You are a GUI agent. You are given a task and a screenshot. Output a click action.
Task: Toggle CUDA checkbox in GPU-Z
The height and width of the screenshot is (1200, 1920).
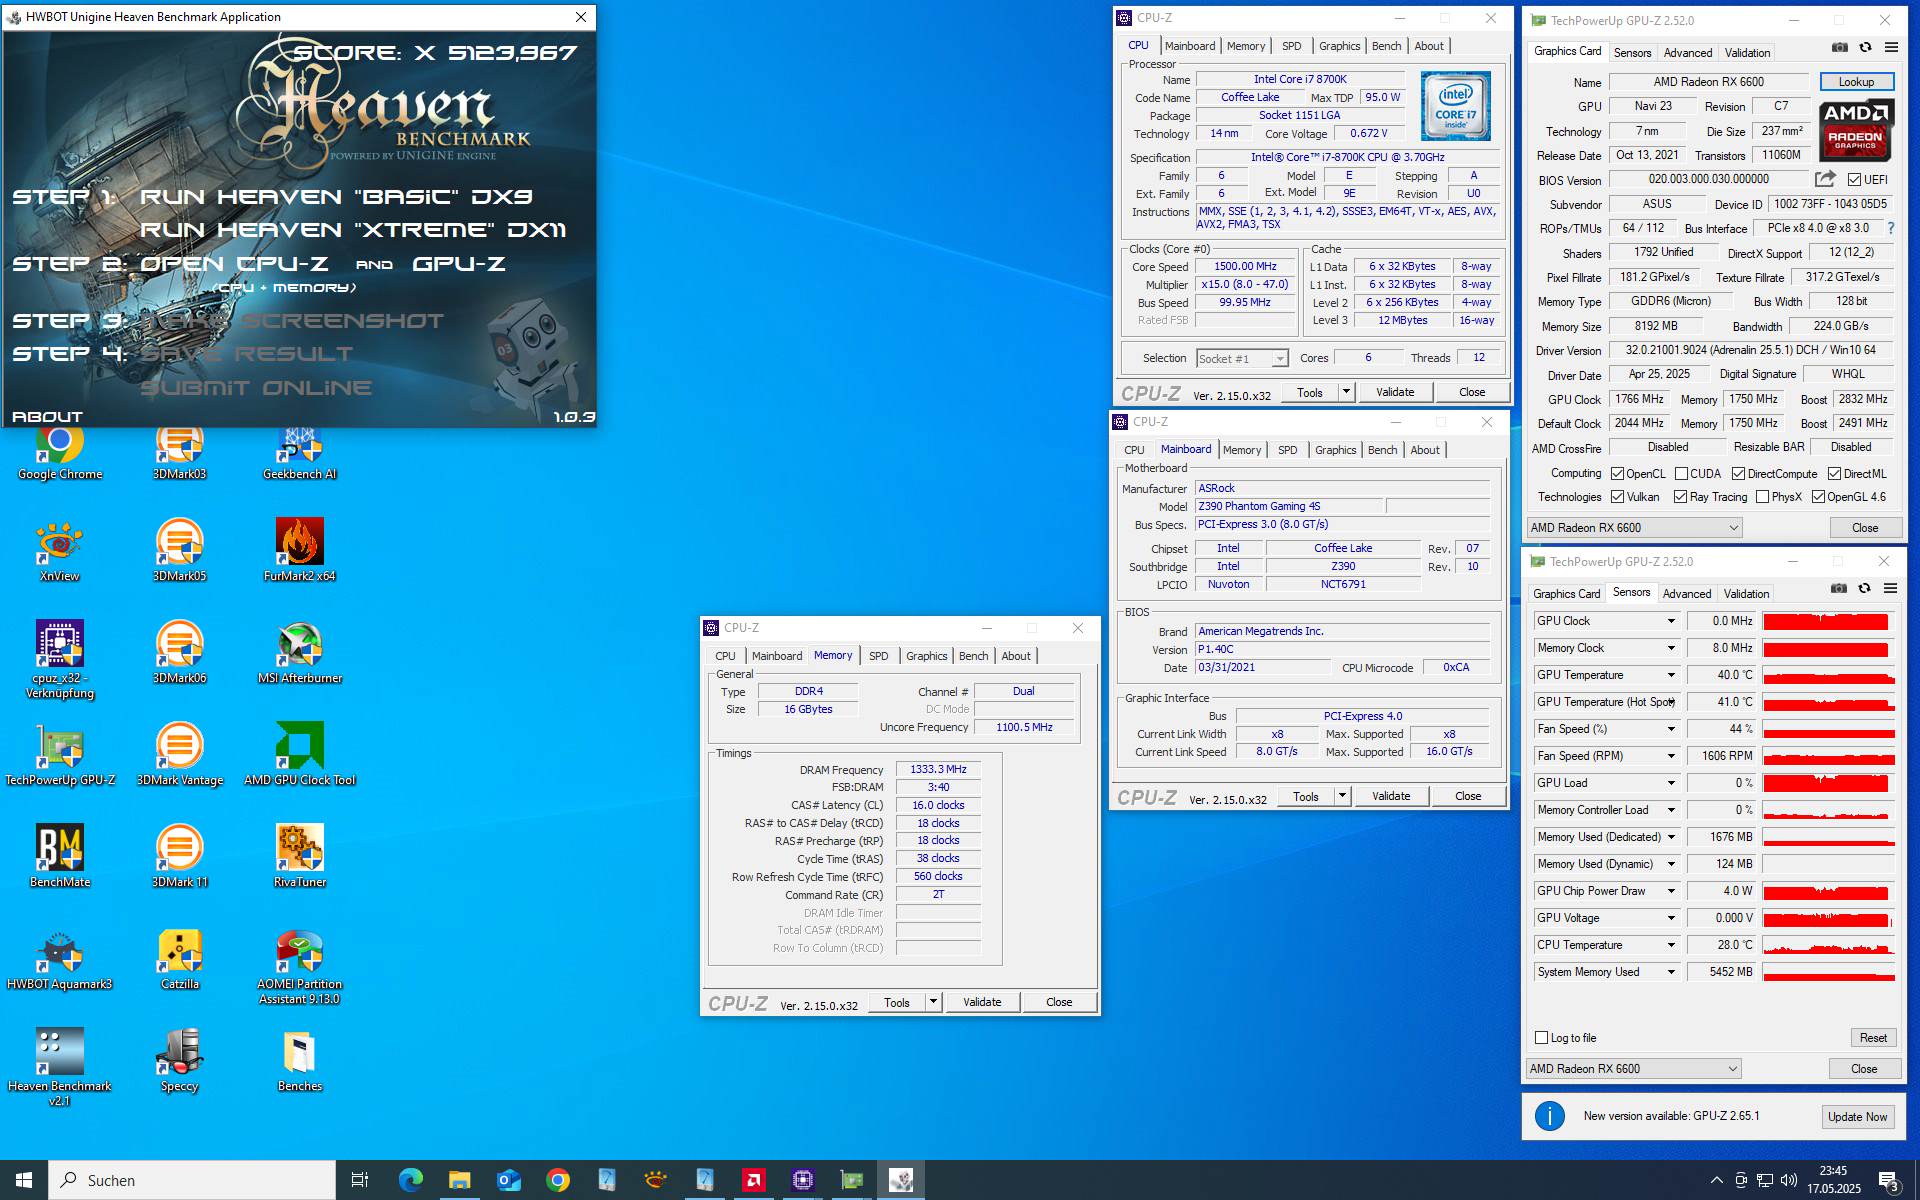click(1681, 474)
